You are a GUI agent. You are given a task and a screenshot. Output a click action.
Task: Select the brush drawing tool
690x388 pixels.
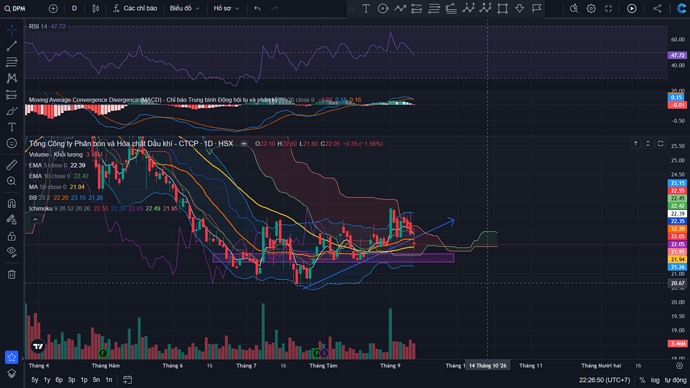12,111
